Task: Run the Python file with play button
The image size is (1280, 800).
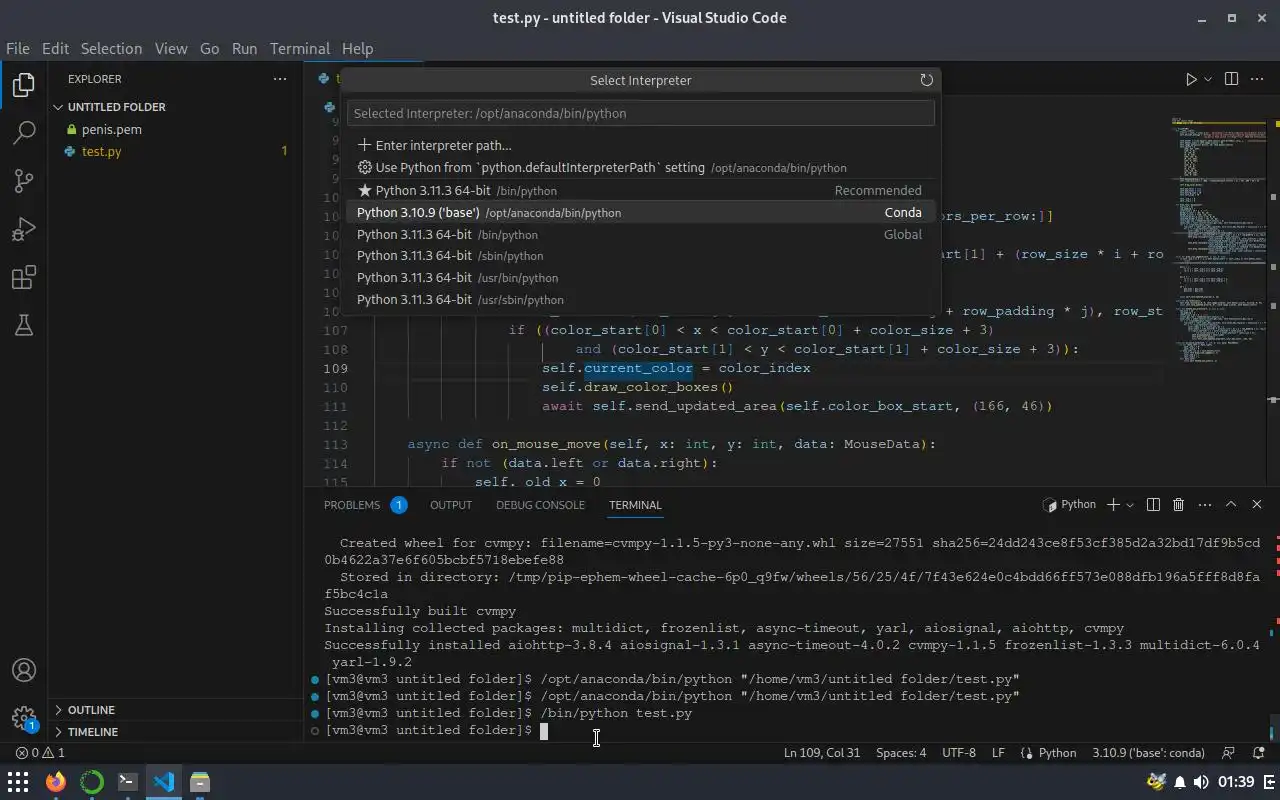Action: (1191, 79)
